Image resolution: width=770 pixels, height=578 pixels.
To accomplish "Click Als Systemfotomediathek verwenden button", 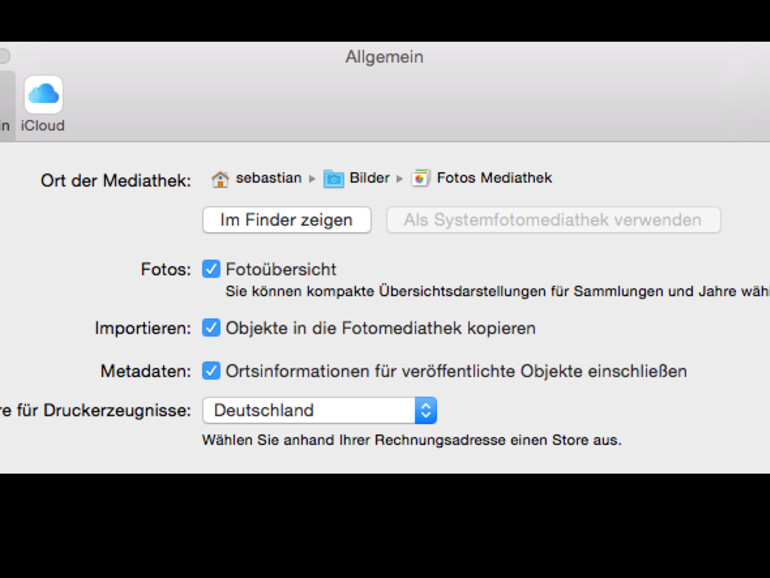I will coord(553,220).
